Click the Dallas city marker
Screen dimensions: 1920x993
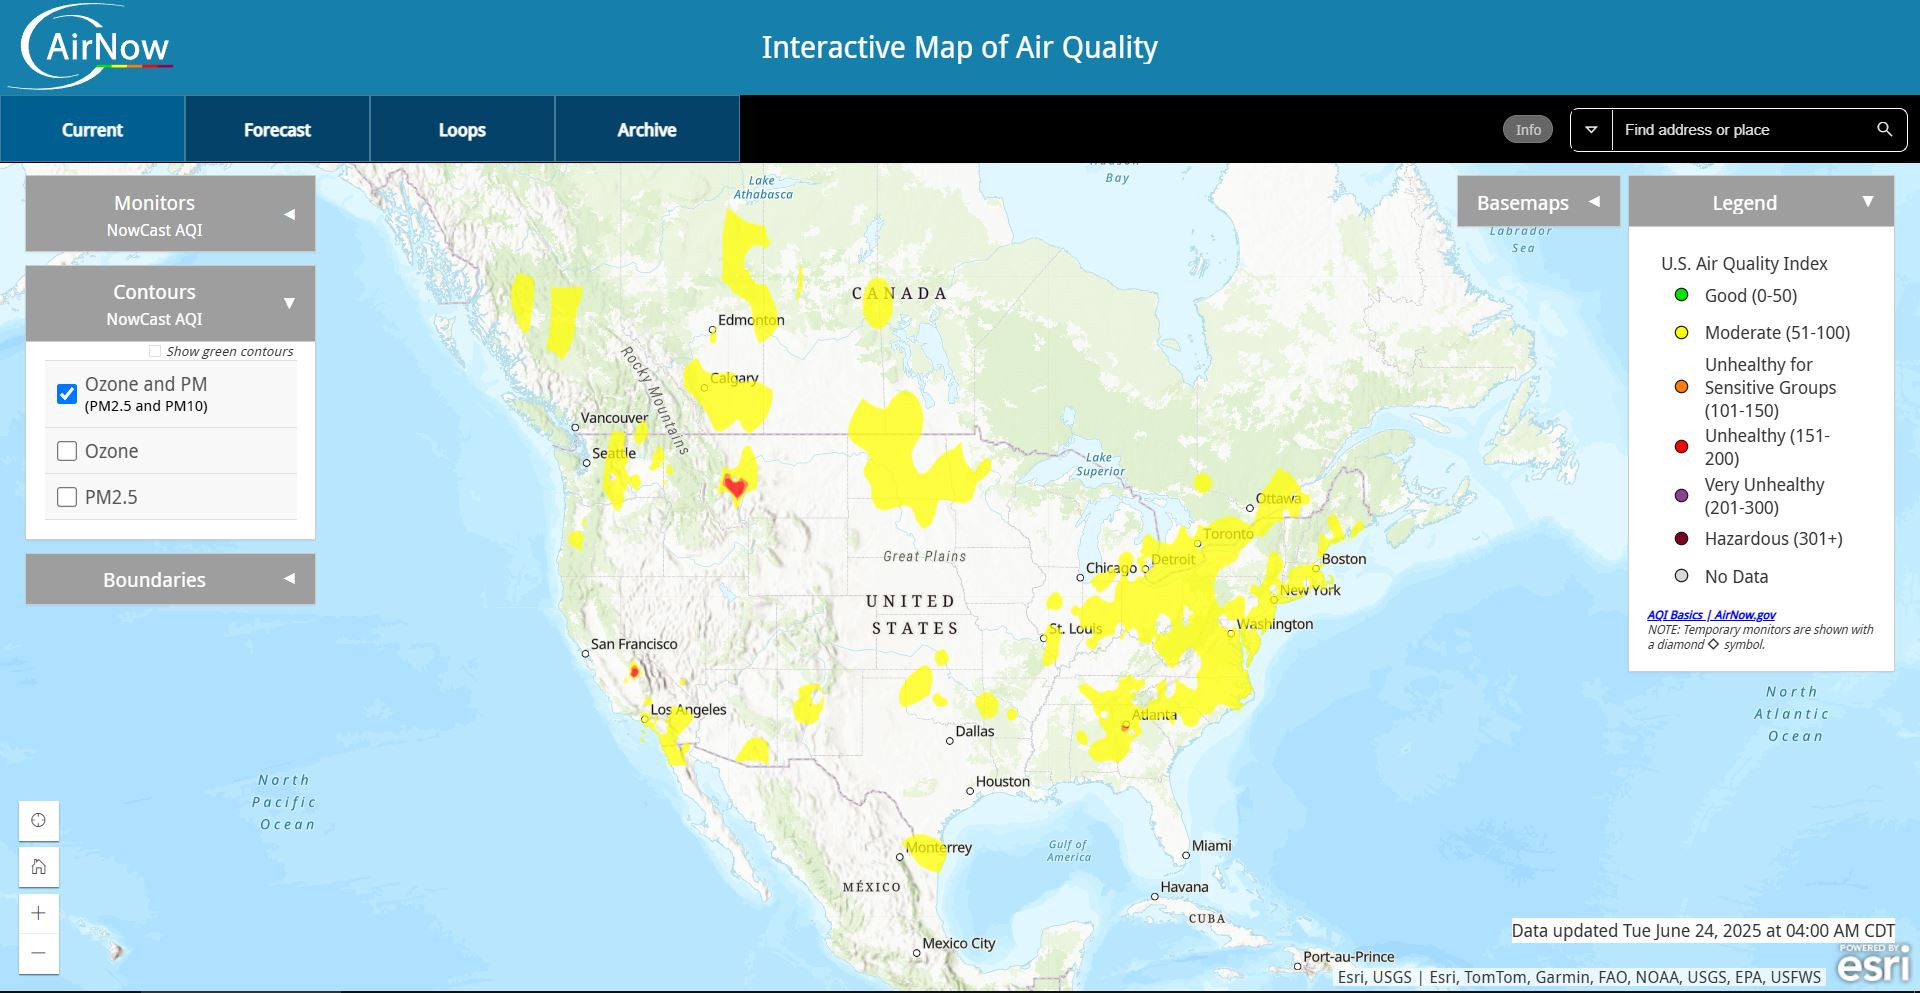tap(950, 741)
